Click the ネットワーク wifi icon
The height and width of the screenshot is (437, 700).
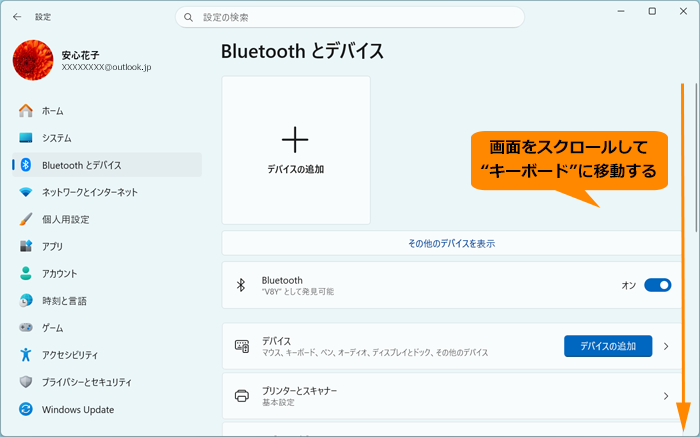point(26,192)
